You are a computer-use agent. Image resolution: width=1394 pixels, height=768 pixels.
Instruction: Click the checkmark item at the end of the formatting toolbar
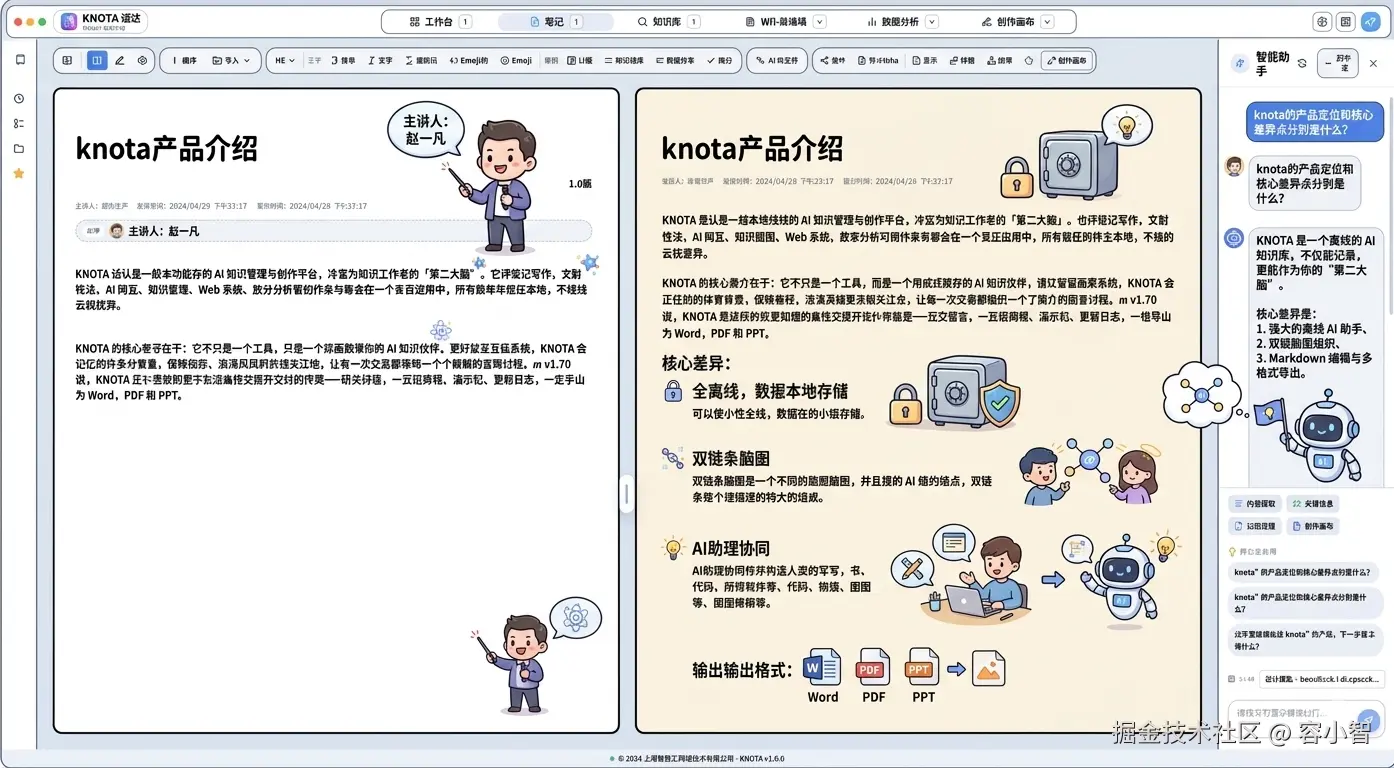pos(720,60)
